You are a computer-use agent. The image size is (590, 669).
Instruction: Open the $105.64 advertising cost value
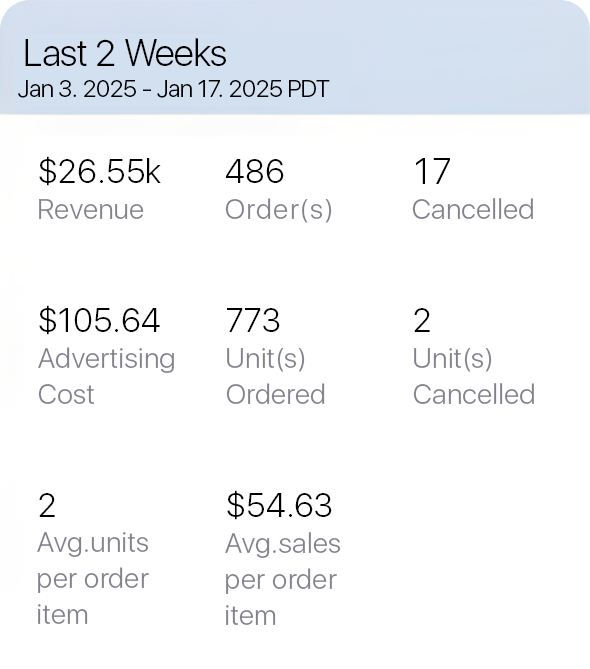[99, 320]
